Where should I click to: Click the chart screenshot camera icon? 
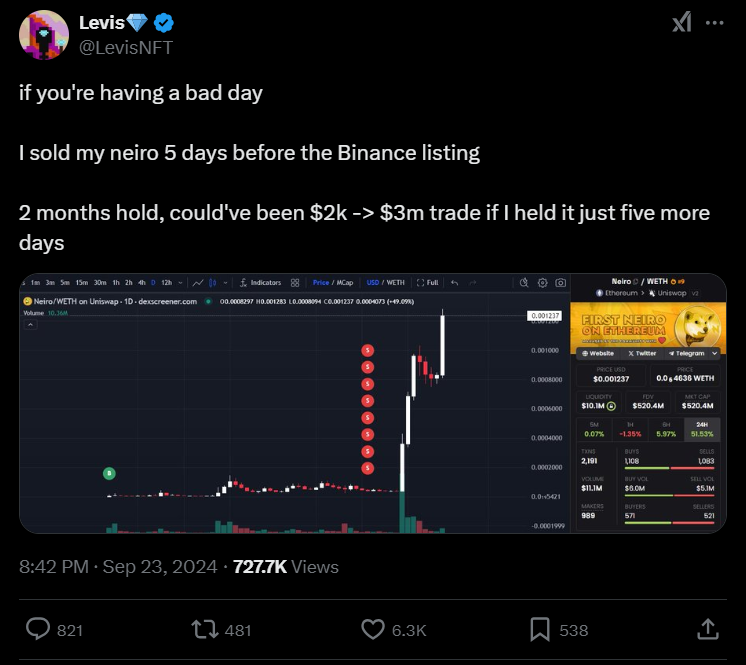561,283
